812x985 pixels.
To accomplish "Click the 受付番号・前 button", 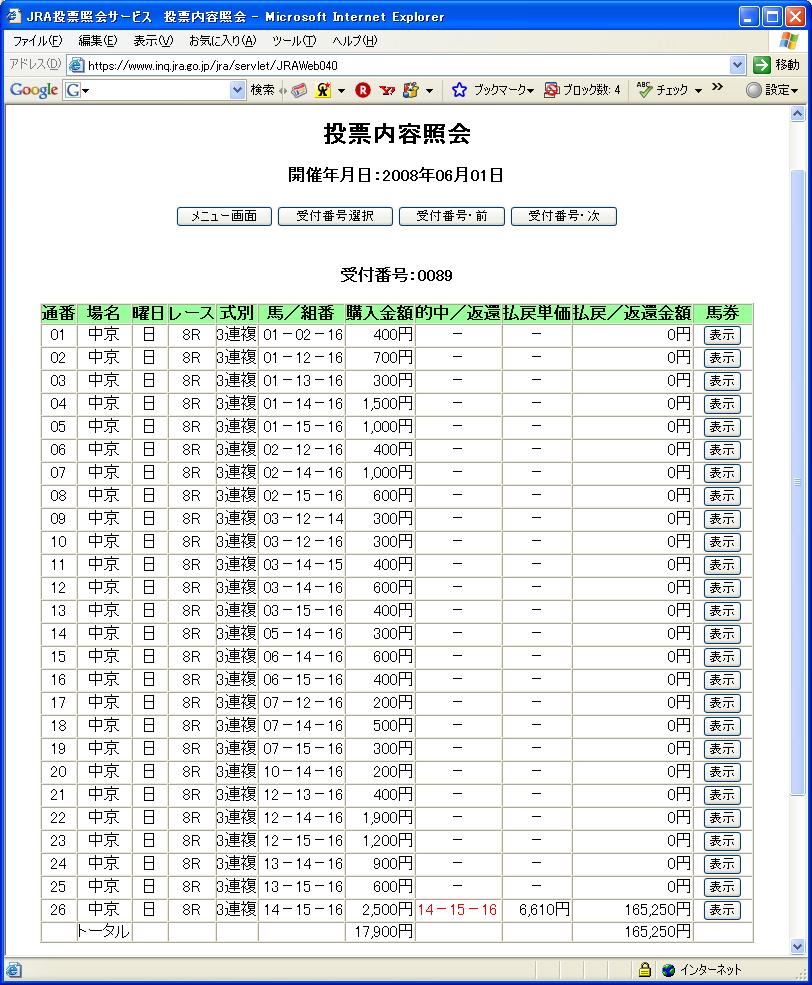I will 452,216.
